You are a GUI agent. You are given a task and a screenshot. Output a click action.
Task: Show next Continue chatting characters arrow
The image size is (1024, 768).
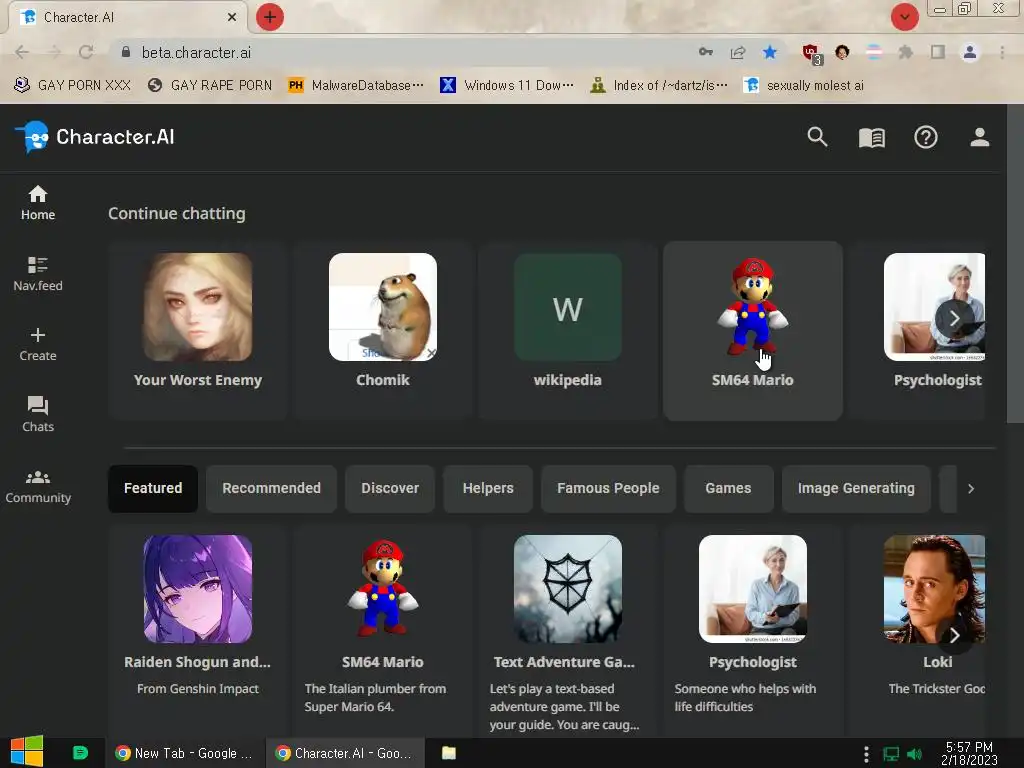click(954, 318)
